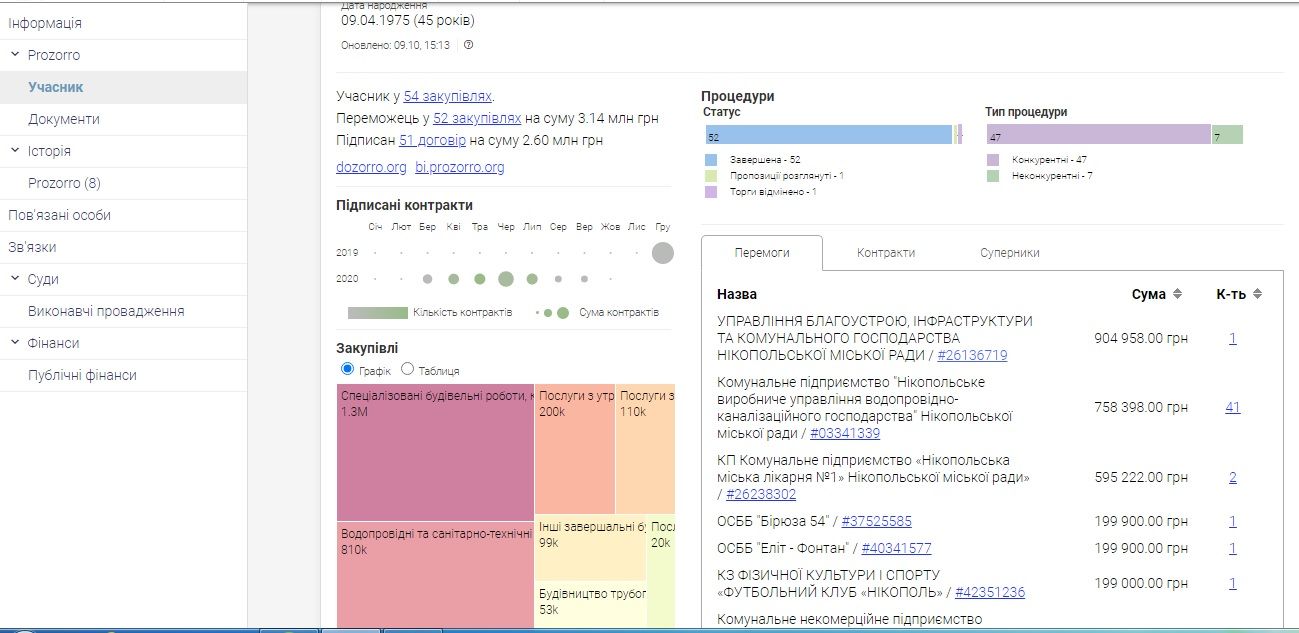The image size is (1299, 633).
Task: Switch to the Суперники tab
Action: click(1009, 253)
